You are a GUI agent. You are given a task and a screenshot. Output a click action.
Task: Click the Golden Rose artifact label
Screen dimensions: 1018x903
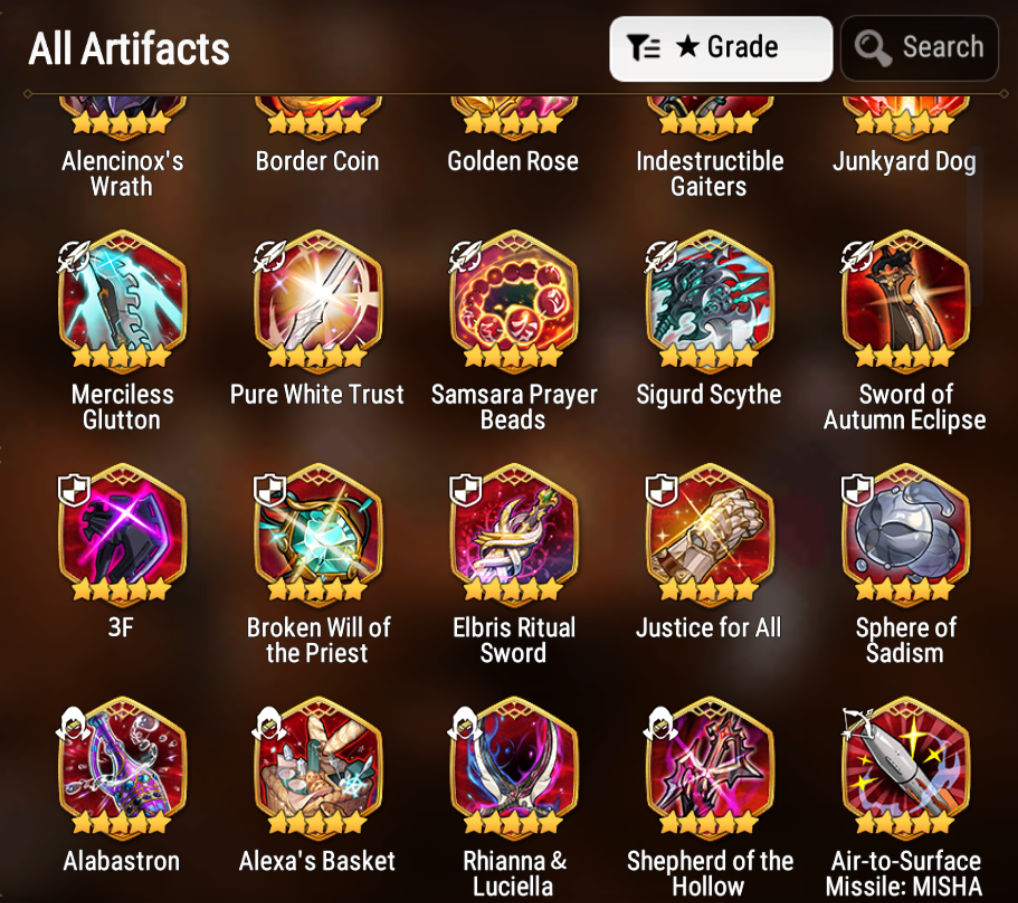513,161
